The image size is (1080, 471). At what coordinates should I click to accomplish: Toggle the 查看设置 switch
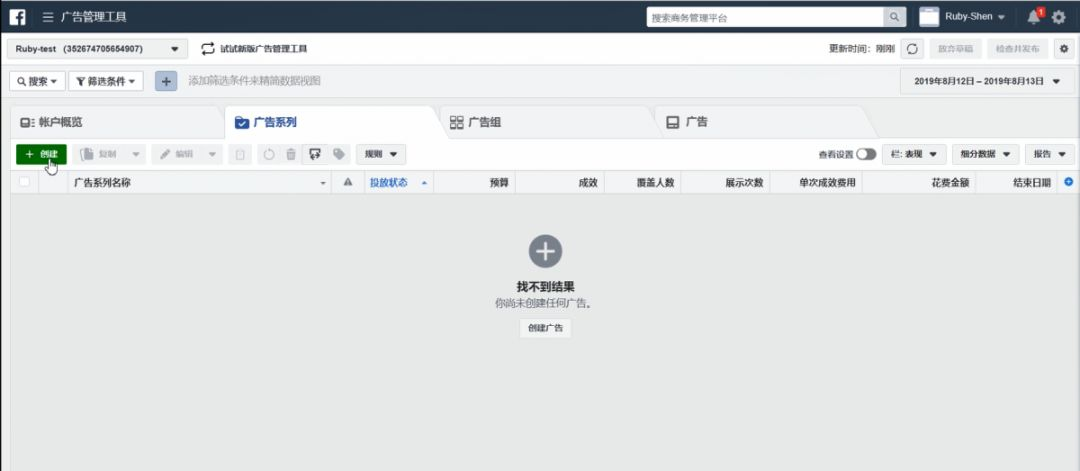coord(866,154)
